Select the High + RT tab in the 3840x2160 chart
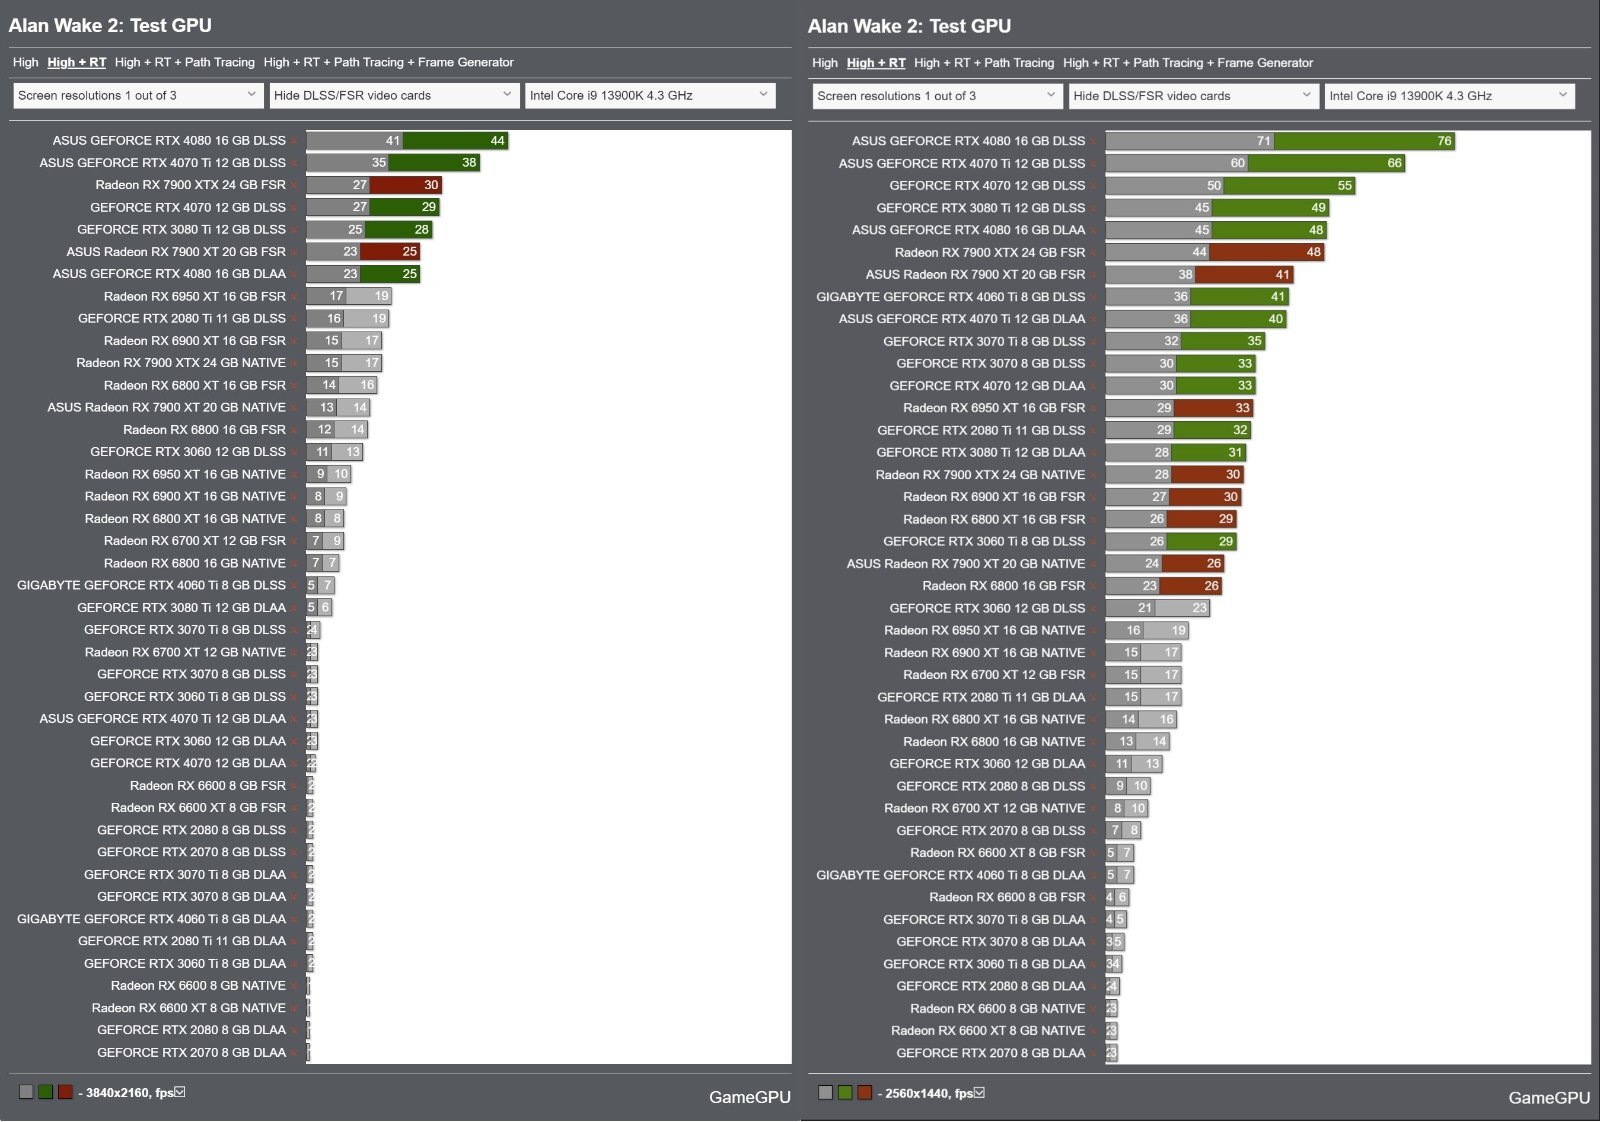This screenshot has height=1122, width=1600. click(76, 62)
